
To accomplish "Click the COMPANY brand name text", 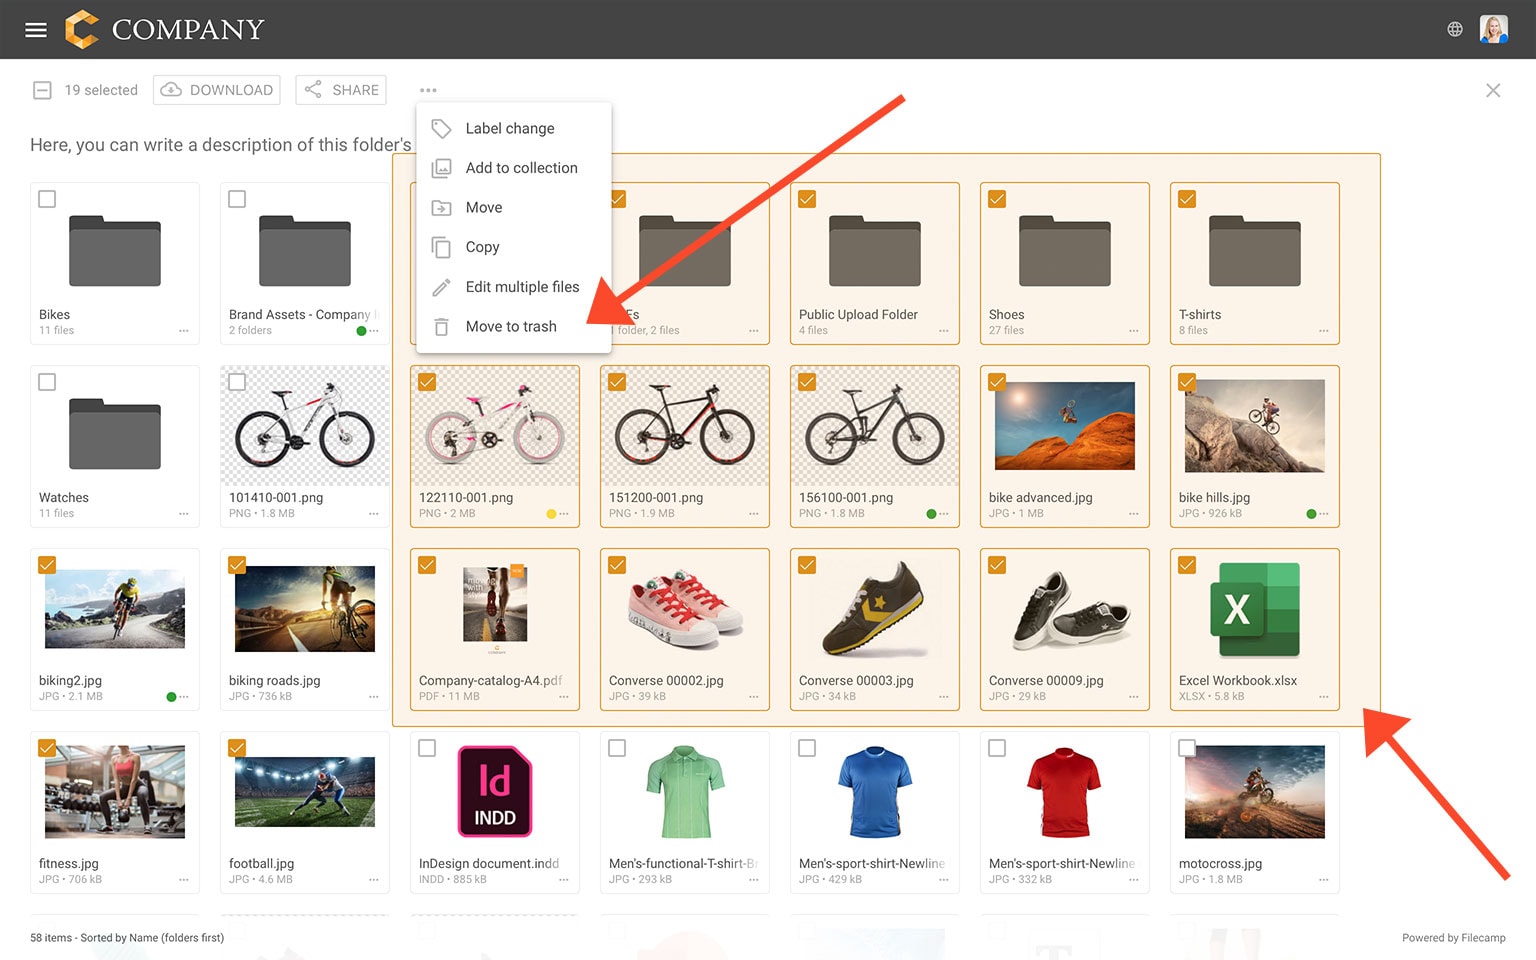I will tap(188, 30).
